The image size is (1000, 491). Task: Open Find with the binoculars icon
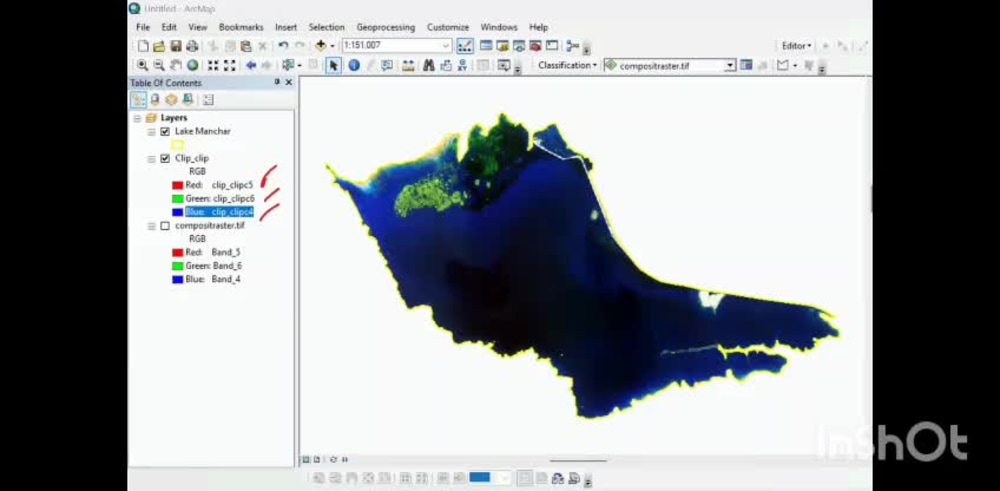pos(429,65)
